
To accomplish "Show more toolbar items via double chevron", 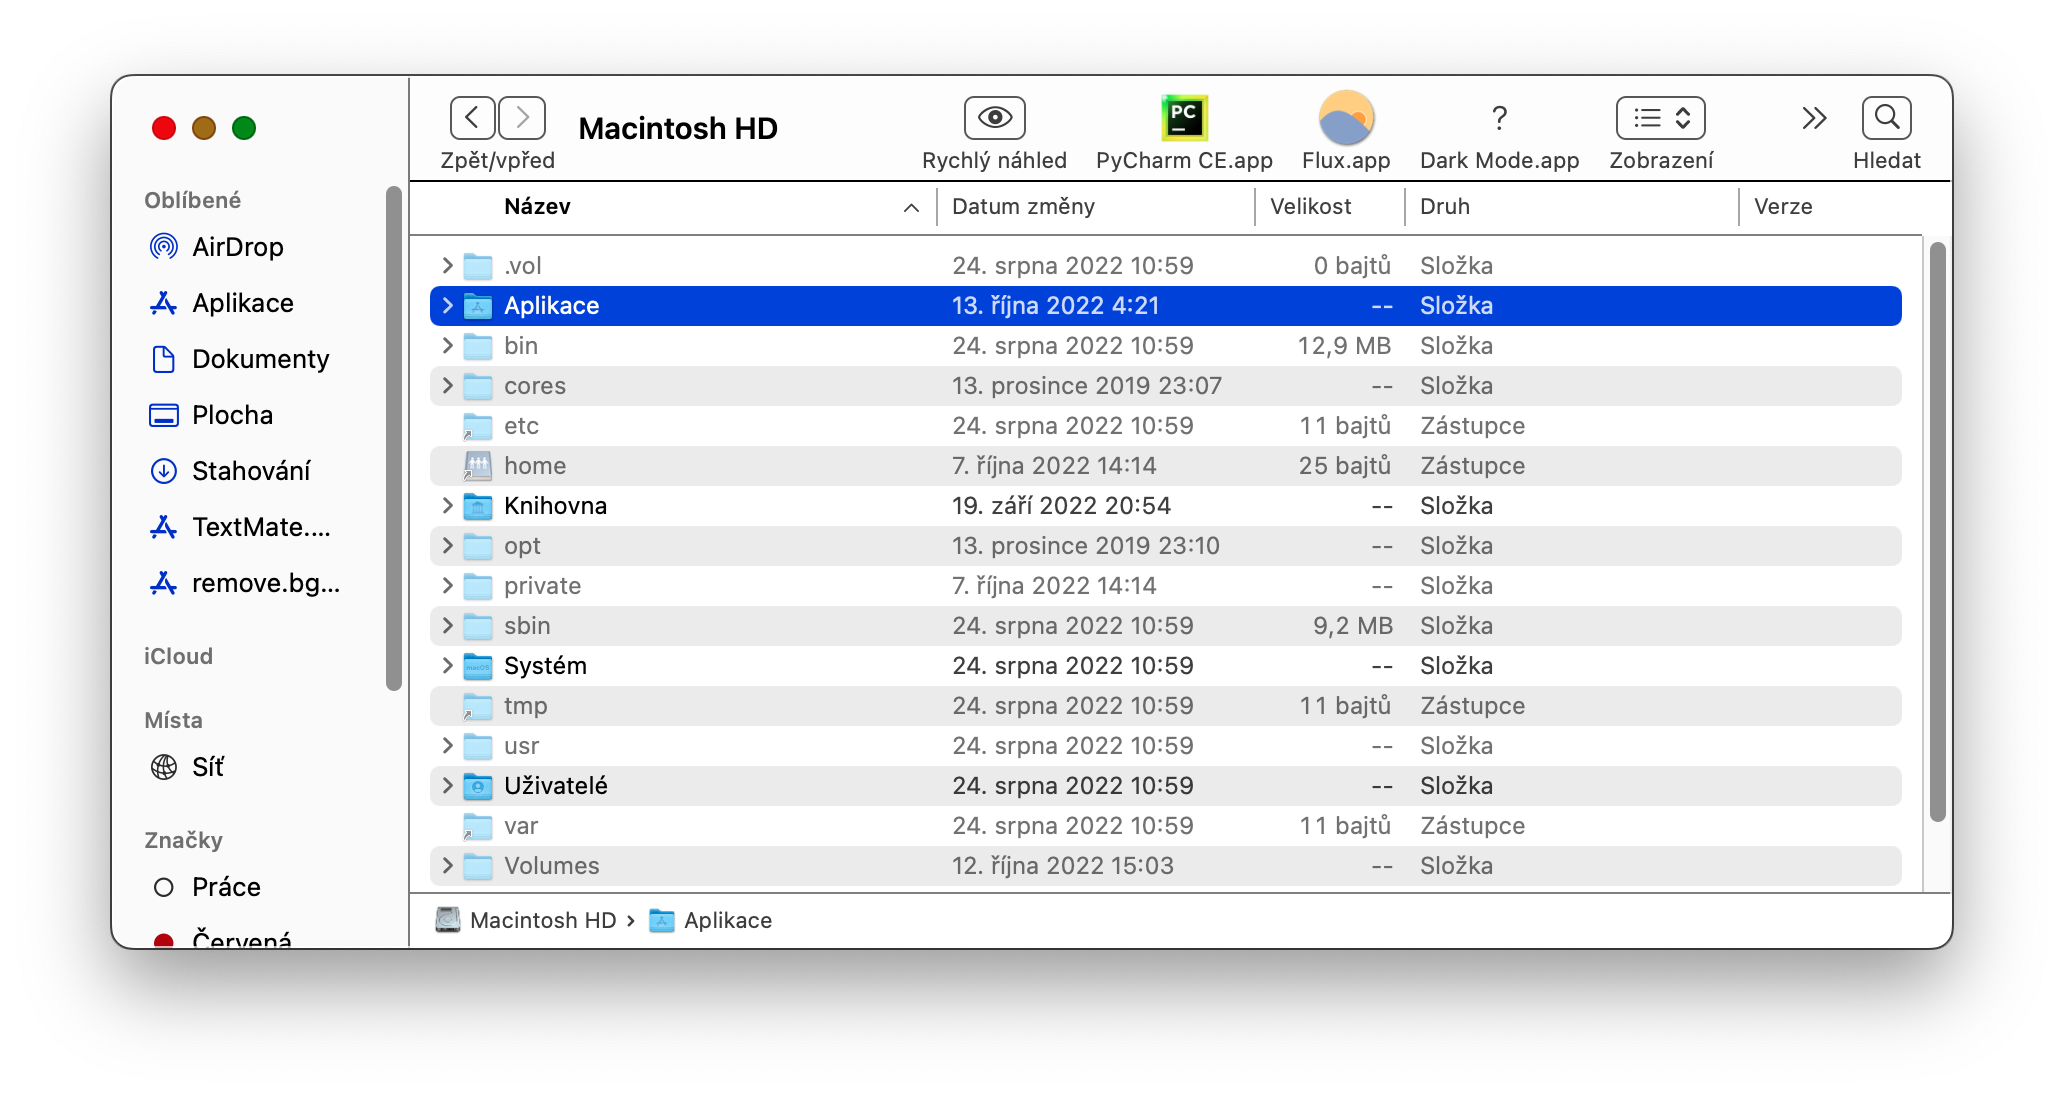I will 1814,118.
